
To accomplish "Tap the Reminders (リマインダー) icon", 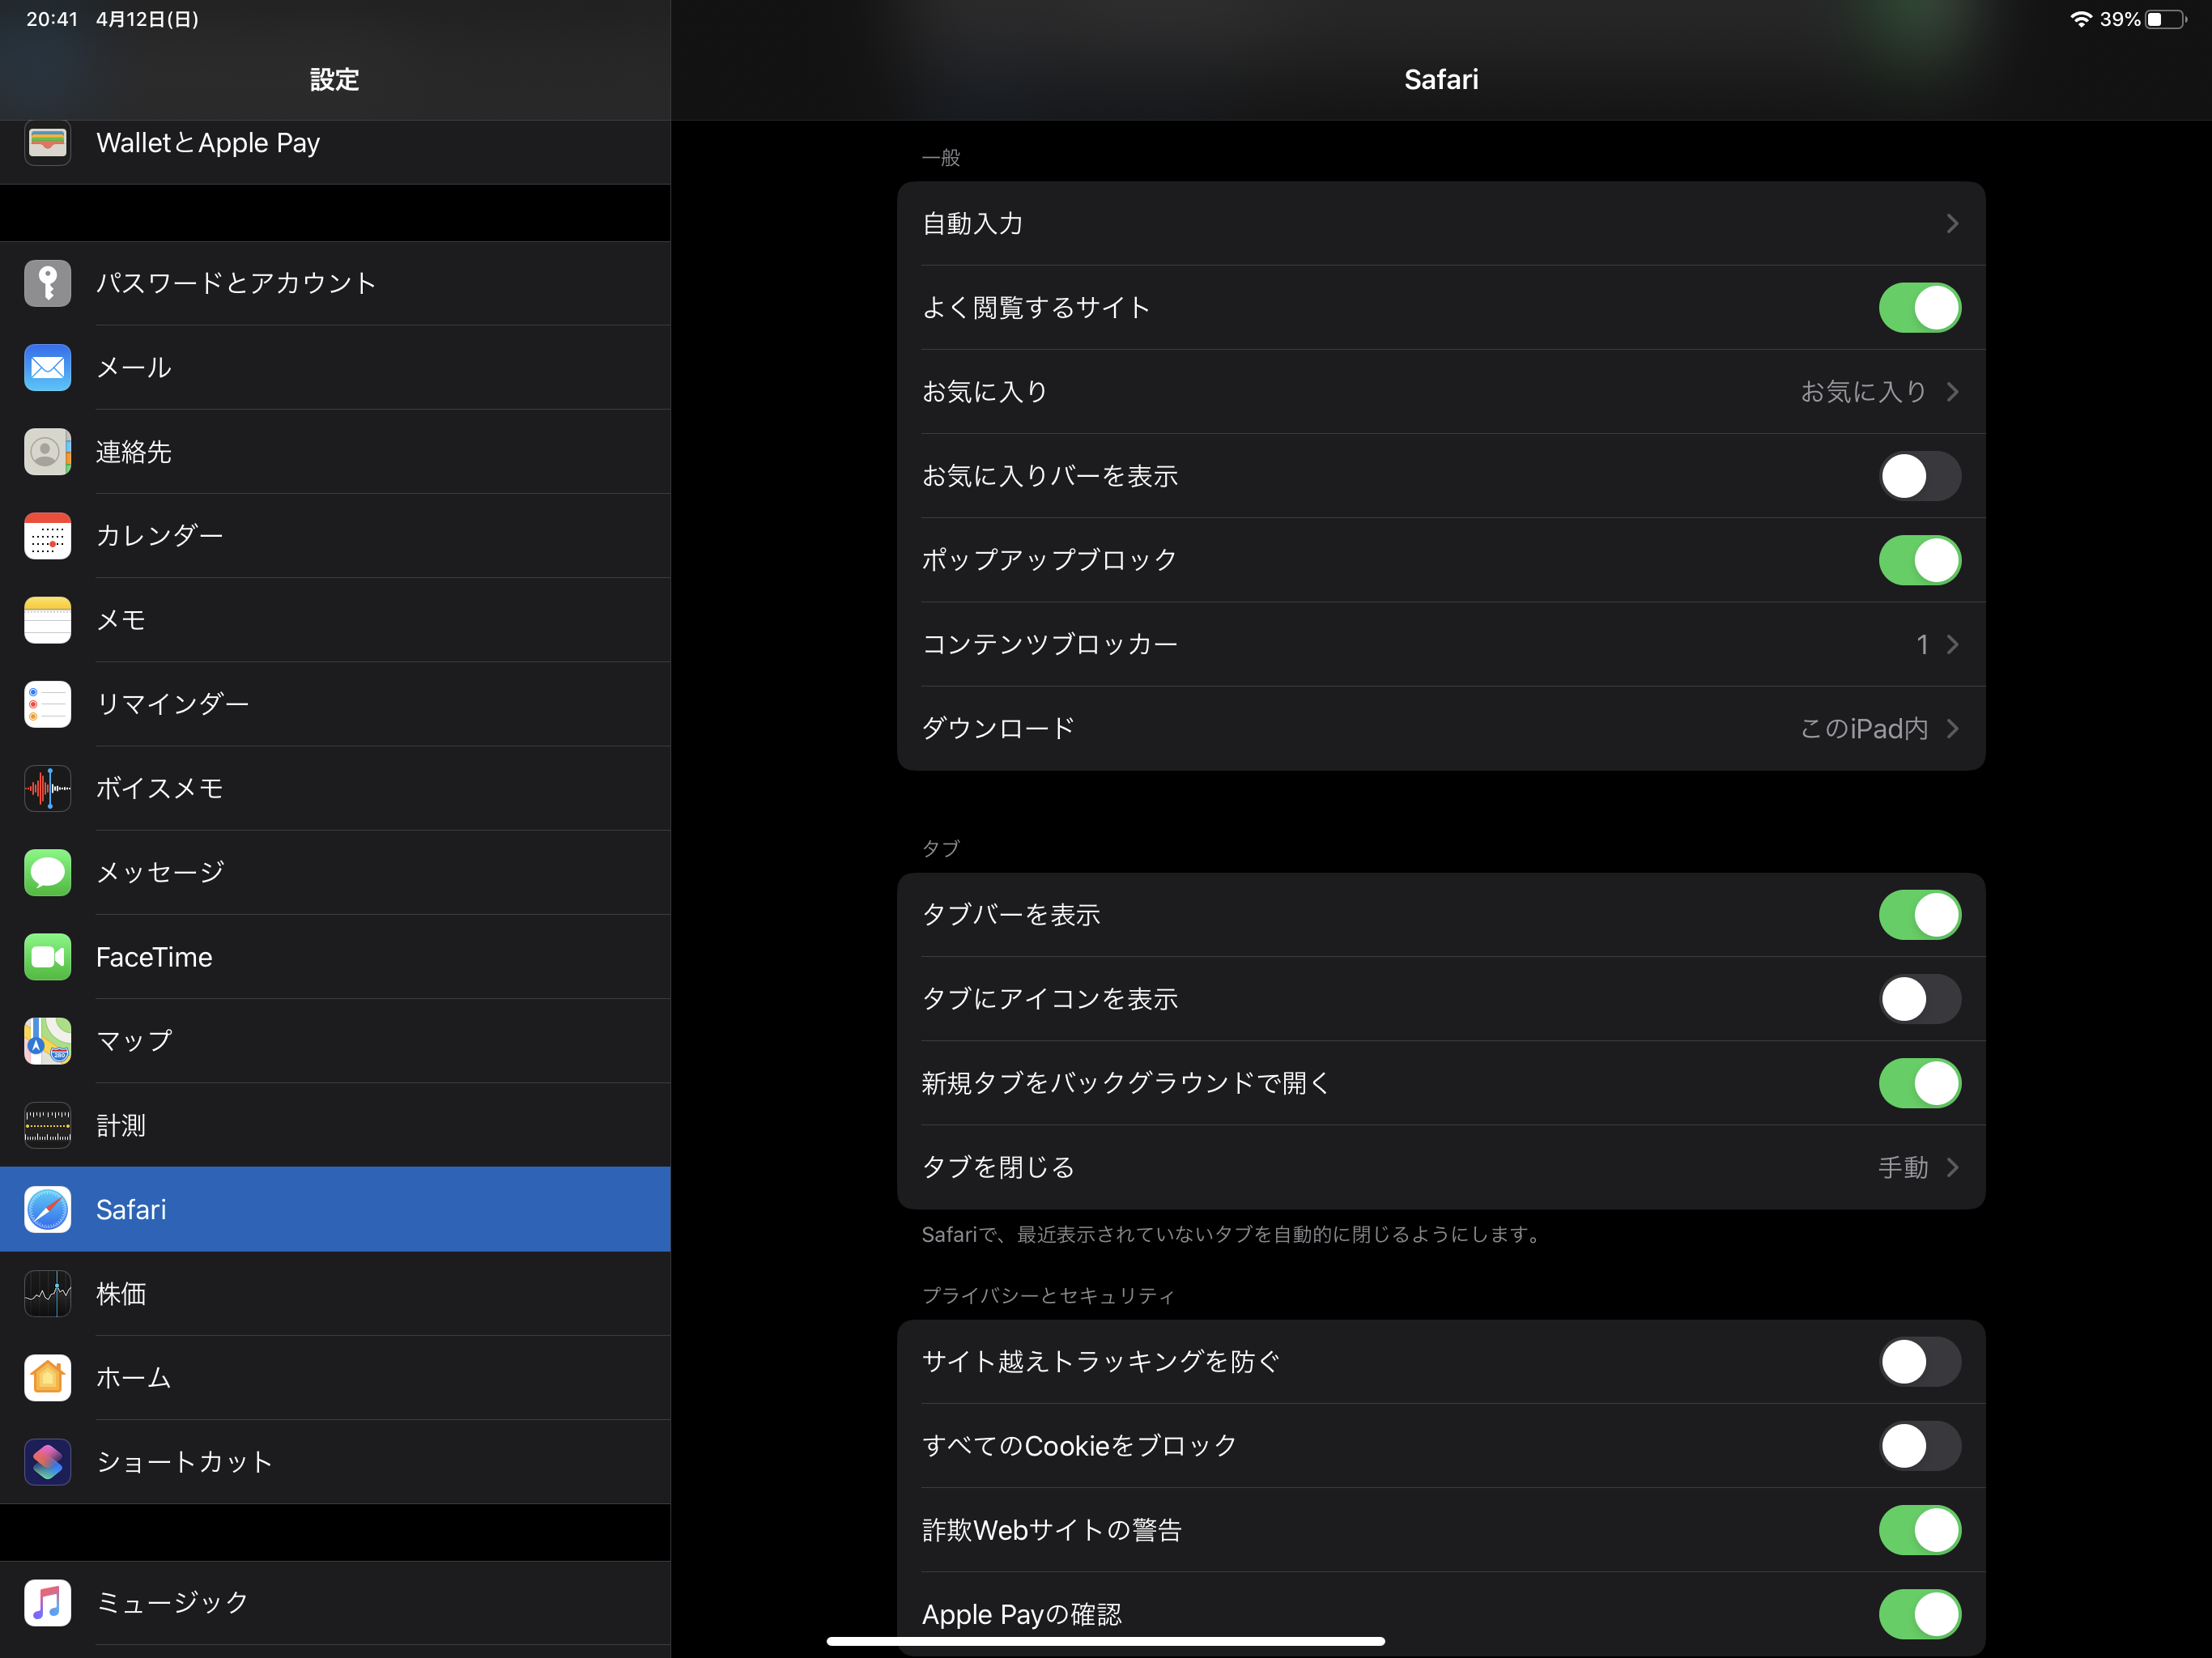I will click(x=47, y=704).
